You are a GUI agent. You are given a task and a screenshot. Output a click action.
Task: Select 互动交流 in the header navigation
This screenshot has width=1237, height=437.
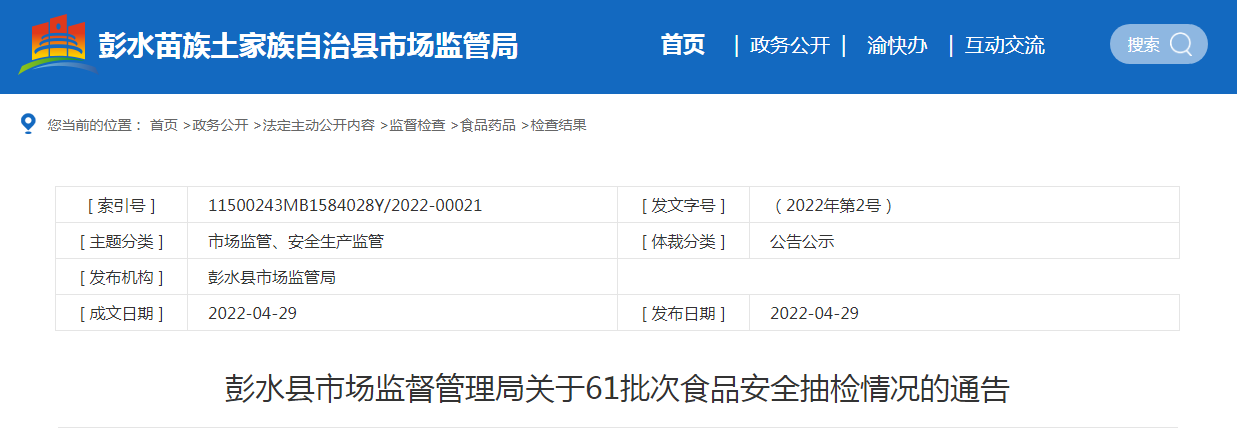pos(1004,45)
